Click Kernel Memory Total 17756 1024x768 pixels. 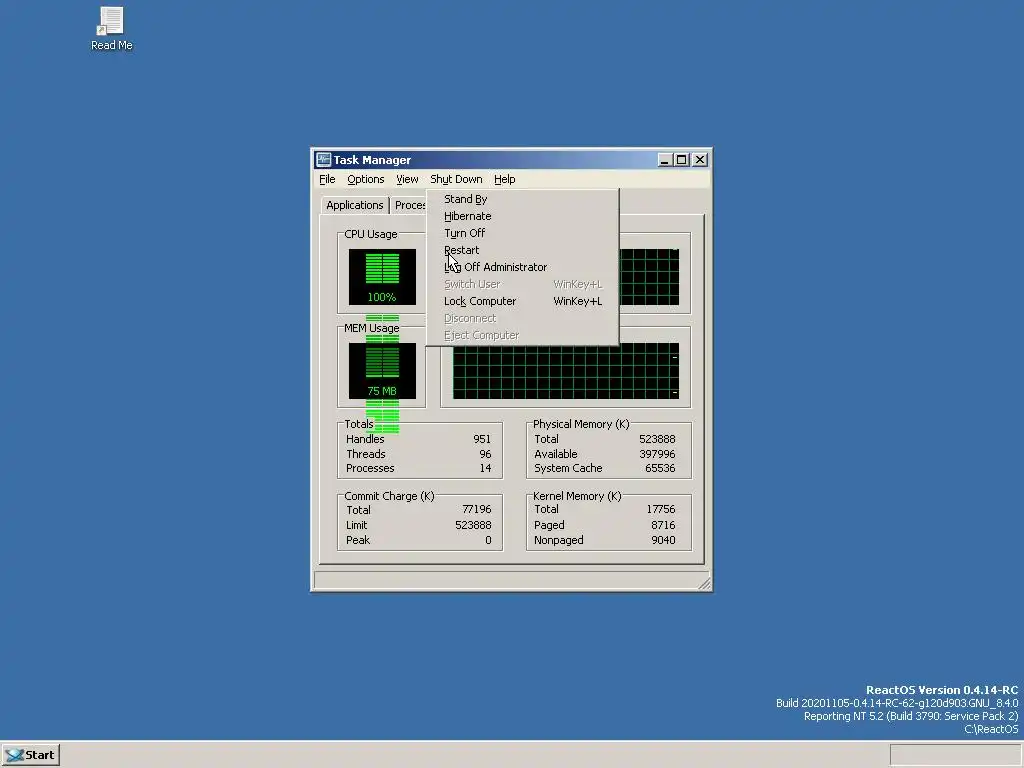[660, 509]
